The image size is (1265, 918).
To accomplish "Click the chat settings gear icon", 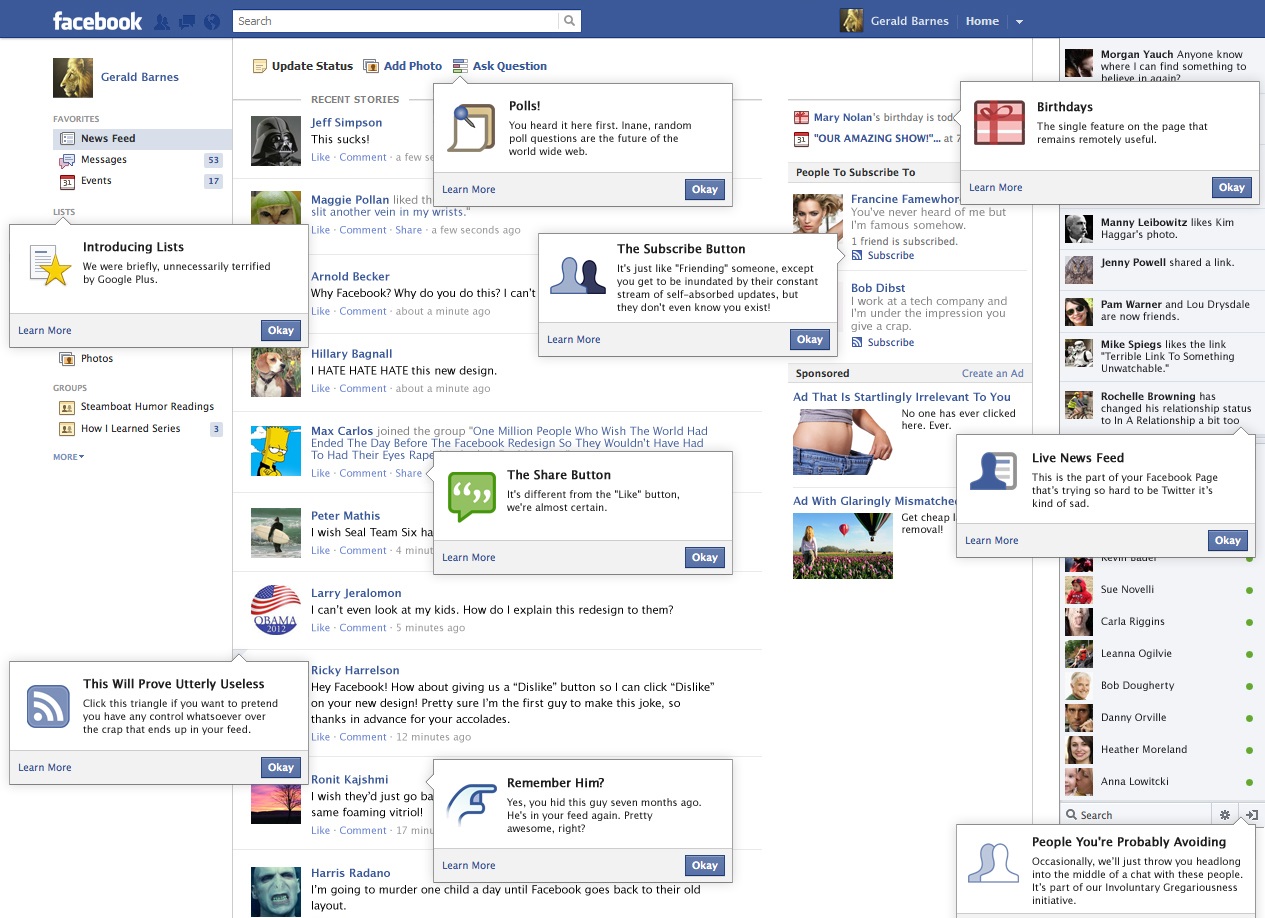I will [x=1225, y=815].
